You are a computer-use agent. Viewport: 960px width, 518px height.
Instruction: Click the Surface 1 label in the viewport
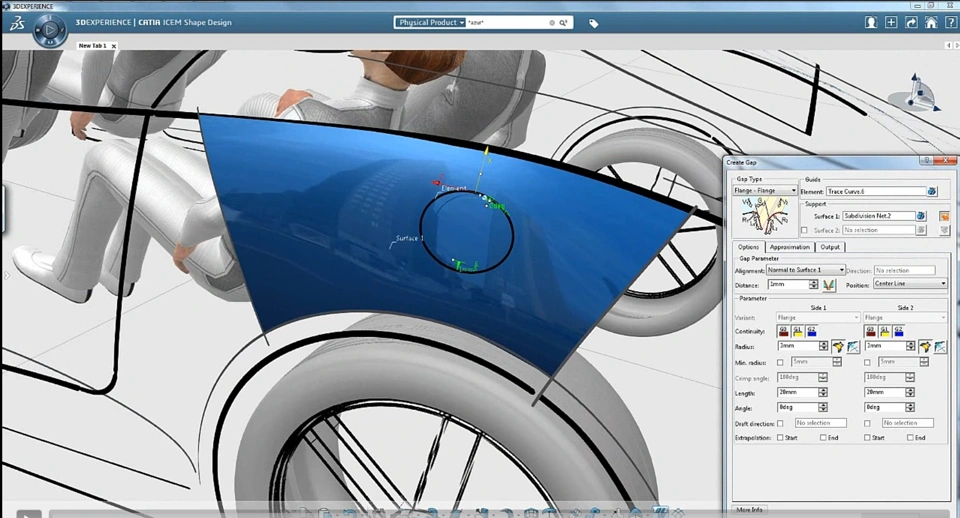[x=410, y=238]
